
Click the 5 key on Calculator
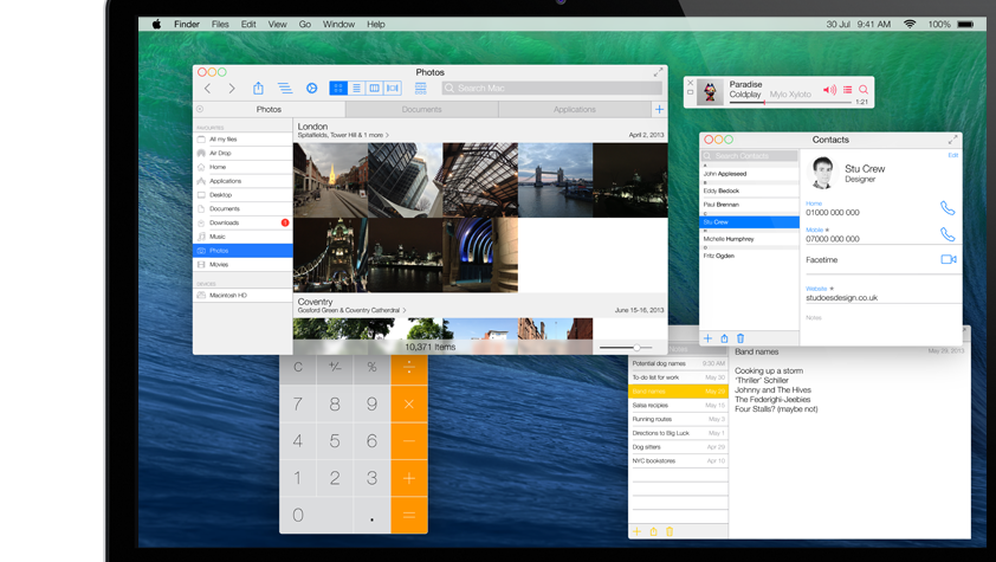pyautogui.click(x=335, y=441)
